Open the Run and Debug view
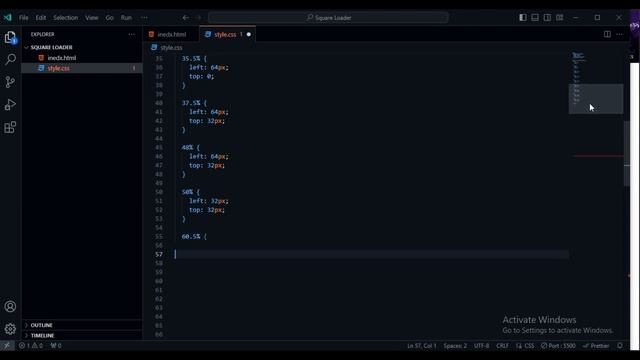Viewport: 640px width, 360px height. [10, 105]
